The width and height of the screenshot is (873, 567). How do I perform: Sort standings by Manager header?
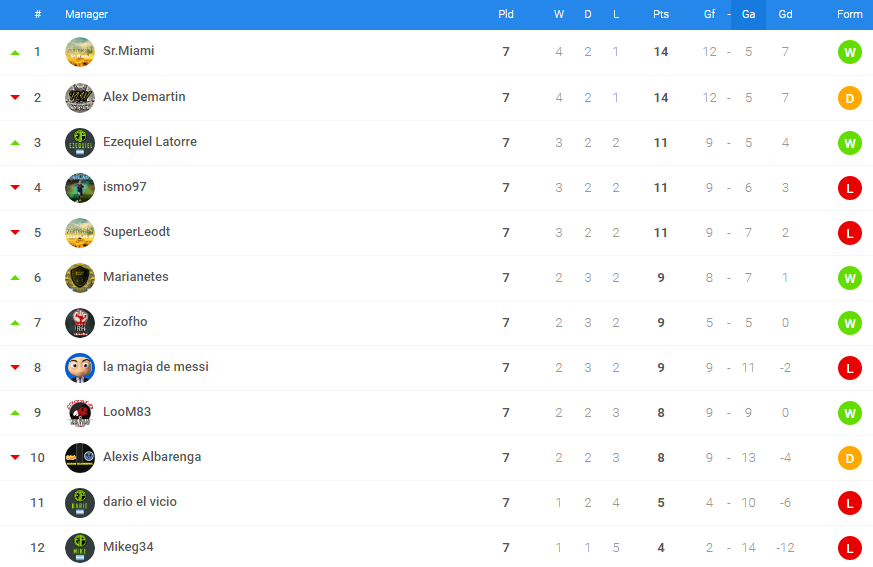tap(86, 14)
